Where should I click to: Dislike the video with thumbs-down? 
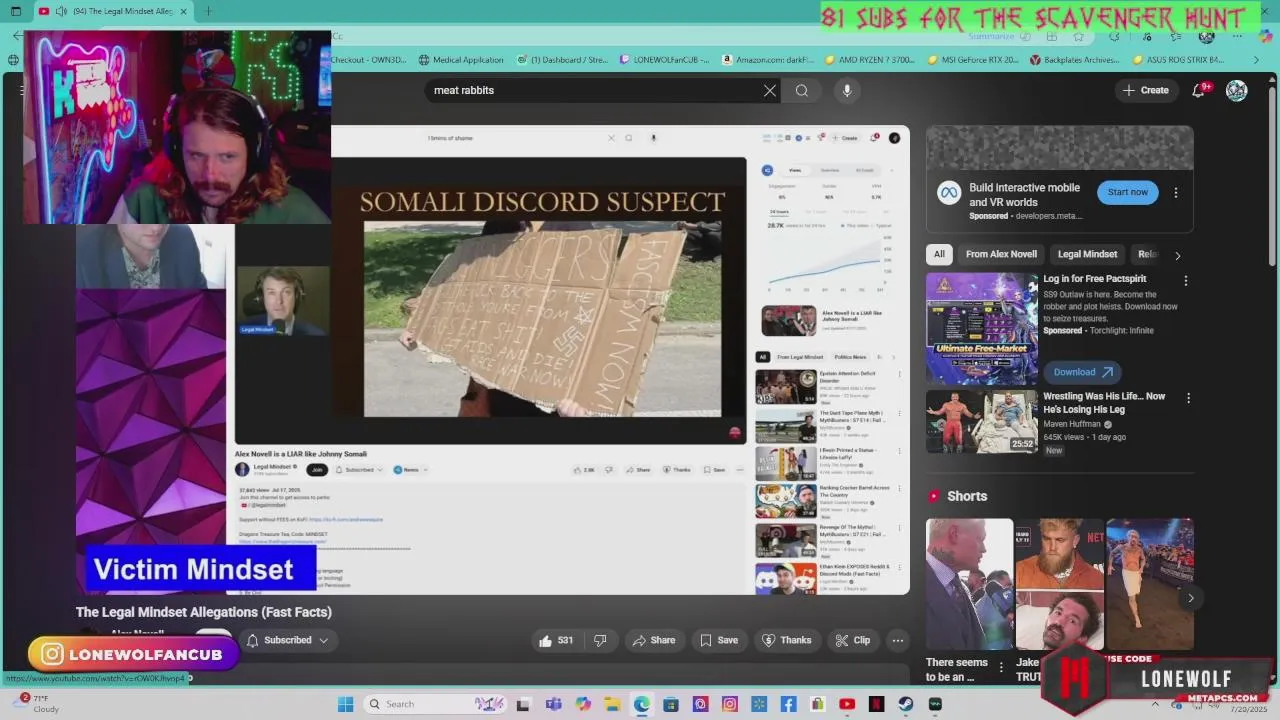point(600,640)
